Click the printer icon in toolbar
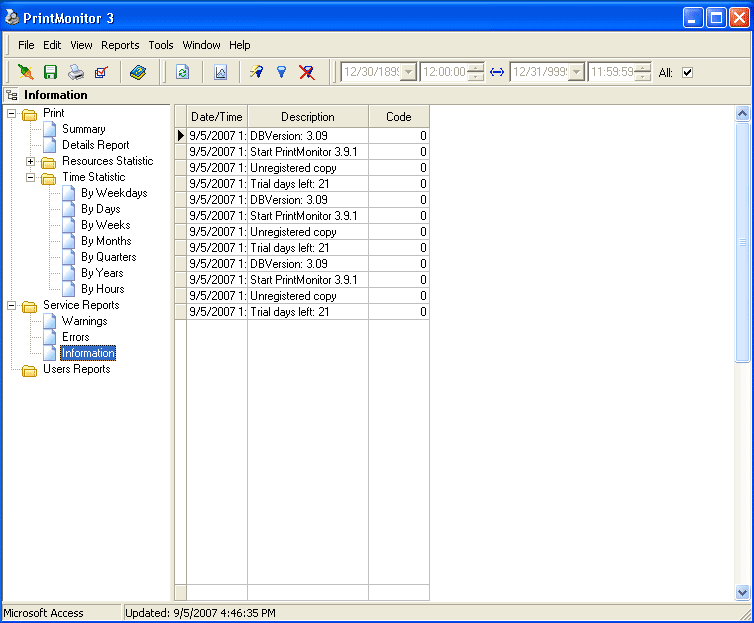The height and width of the screenshot is (623, 754). [x=76, y=72]
